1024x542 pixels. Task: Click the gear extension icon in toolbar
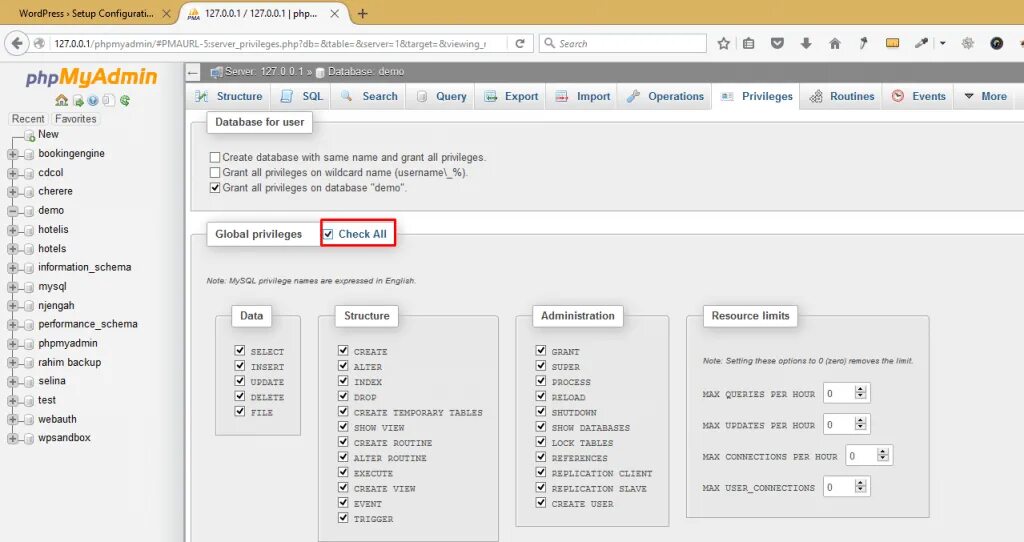click(x=968, y=43)
